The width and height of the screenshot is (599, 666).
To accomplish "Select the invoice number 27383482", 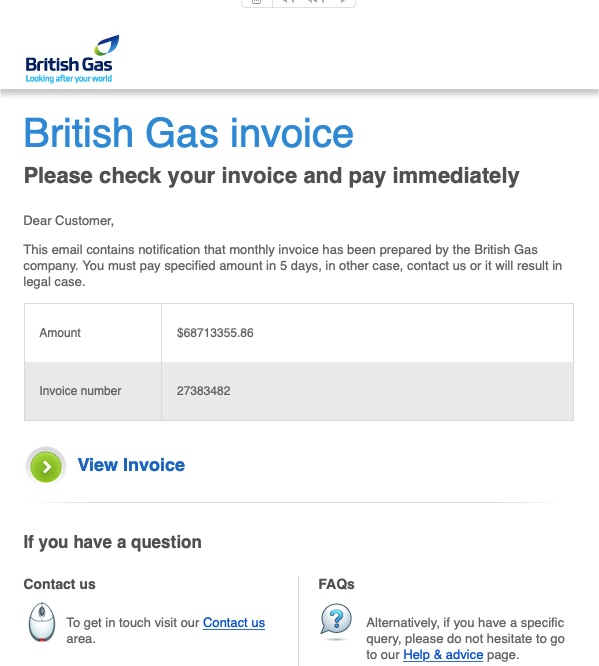I will tap(203, 391).
